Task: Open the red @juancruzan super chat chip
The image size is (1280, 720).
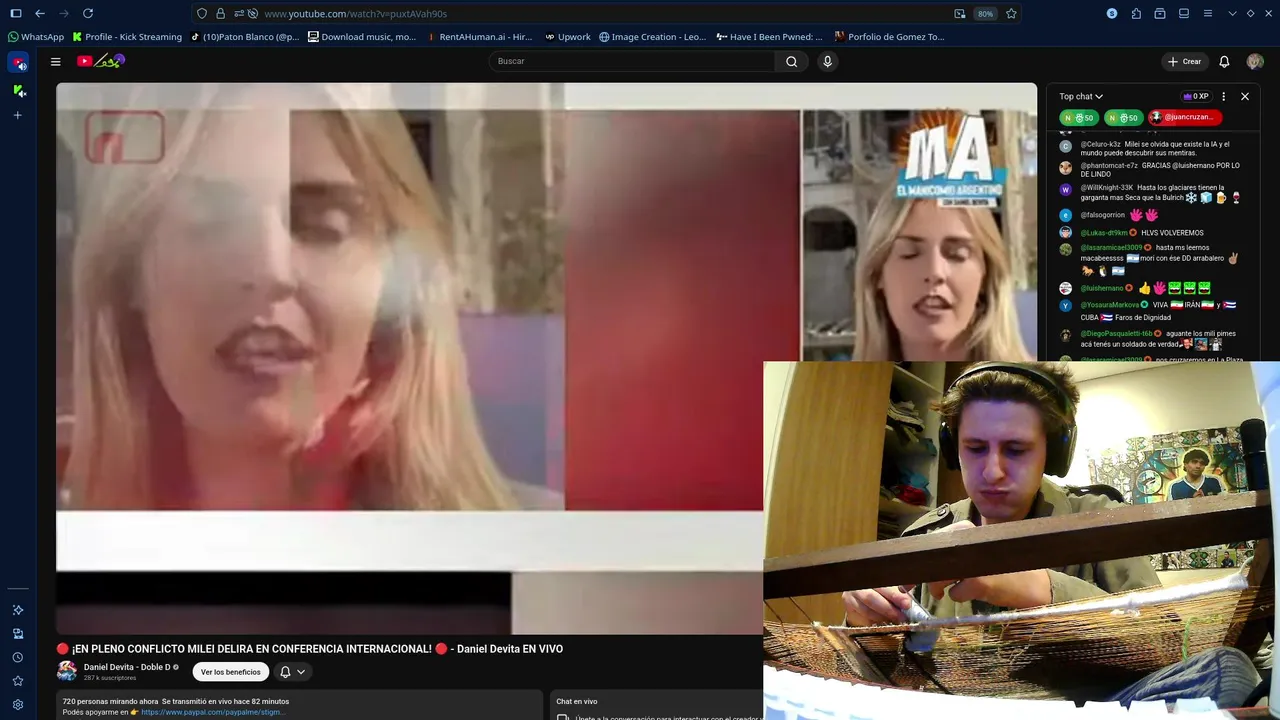Action: (1186, 117)
